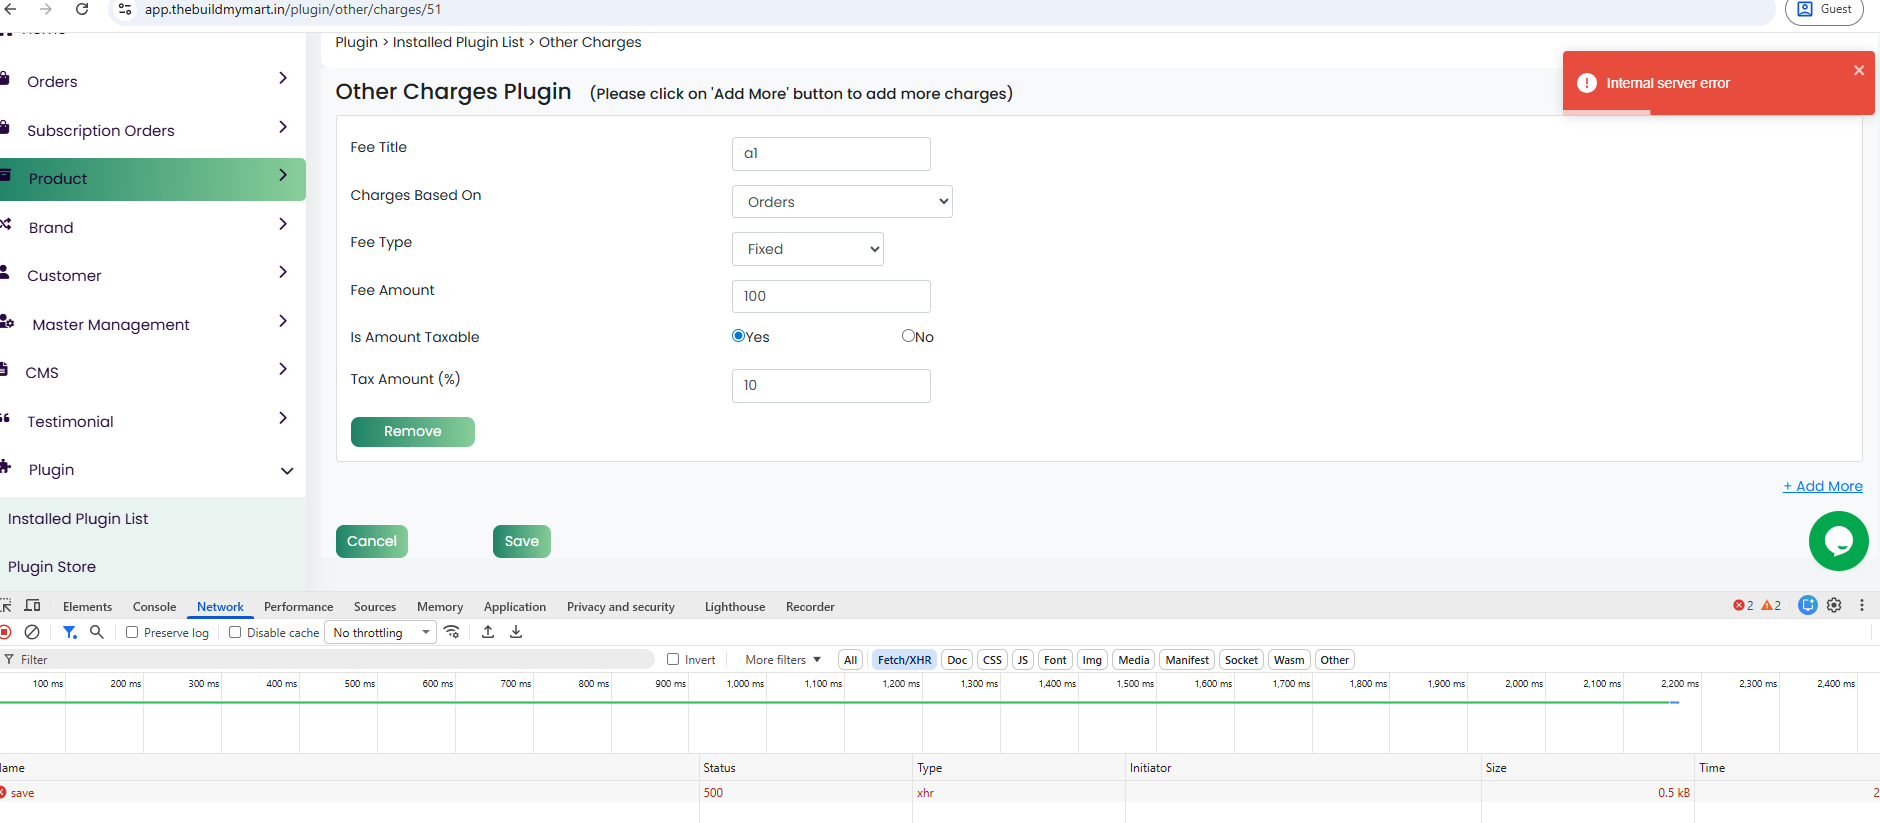Go forward with the browser forward arrow

click(46, 9)
